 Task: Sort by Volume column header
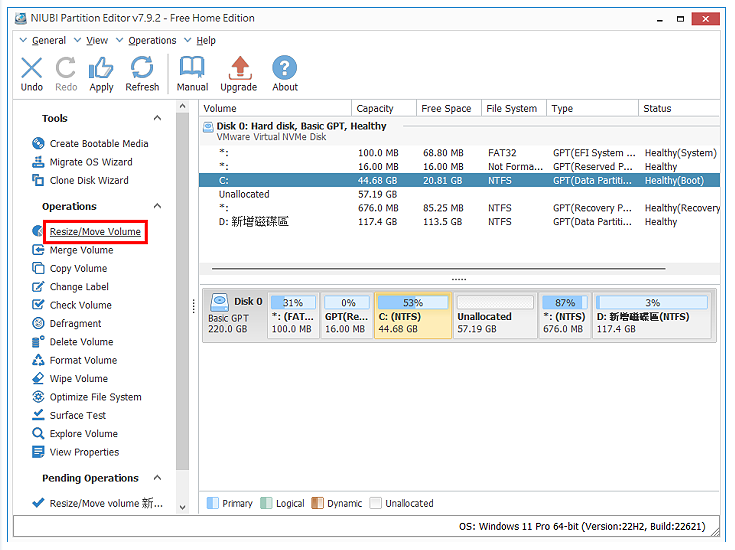coord(275,108)
